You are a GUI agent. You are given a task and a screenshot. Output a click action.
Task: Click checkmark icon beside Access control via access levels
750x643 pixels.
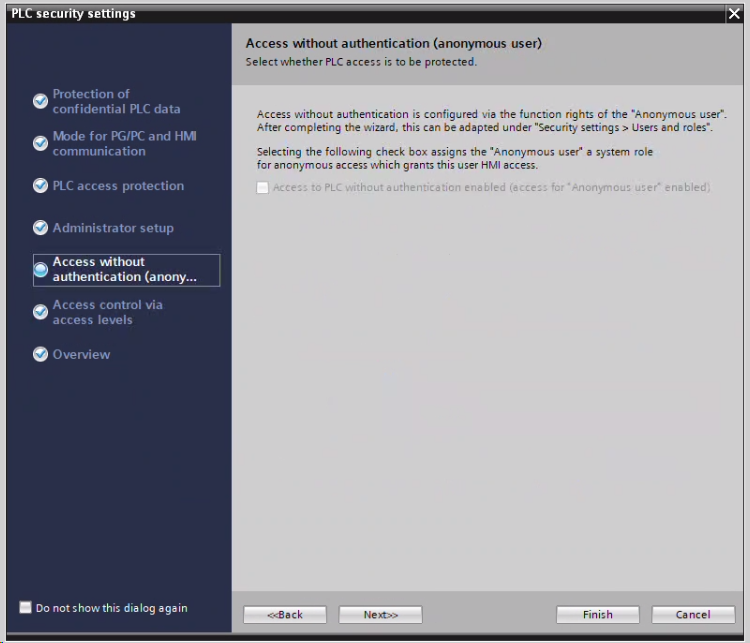pyautogui.click(x=41, y=312)
